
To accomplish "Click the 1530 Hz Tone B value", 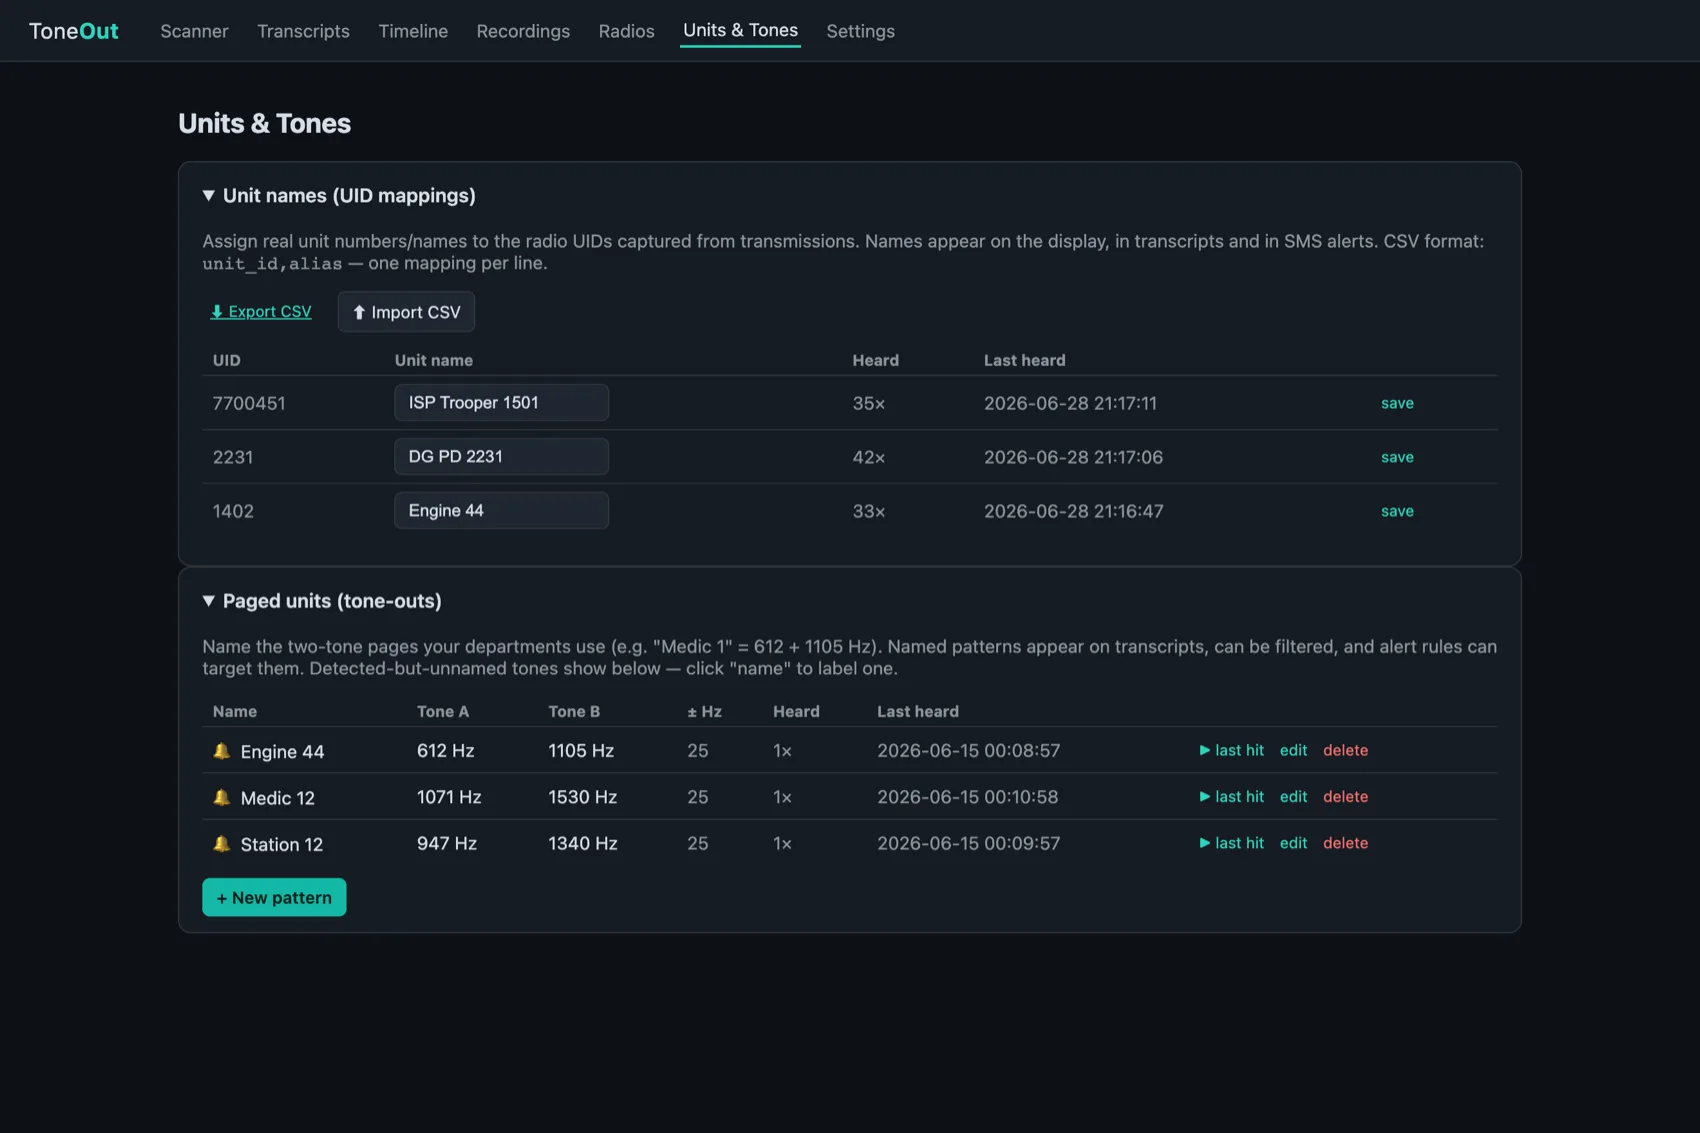I will coord(582,797).
